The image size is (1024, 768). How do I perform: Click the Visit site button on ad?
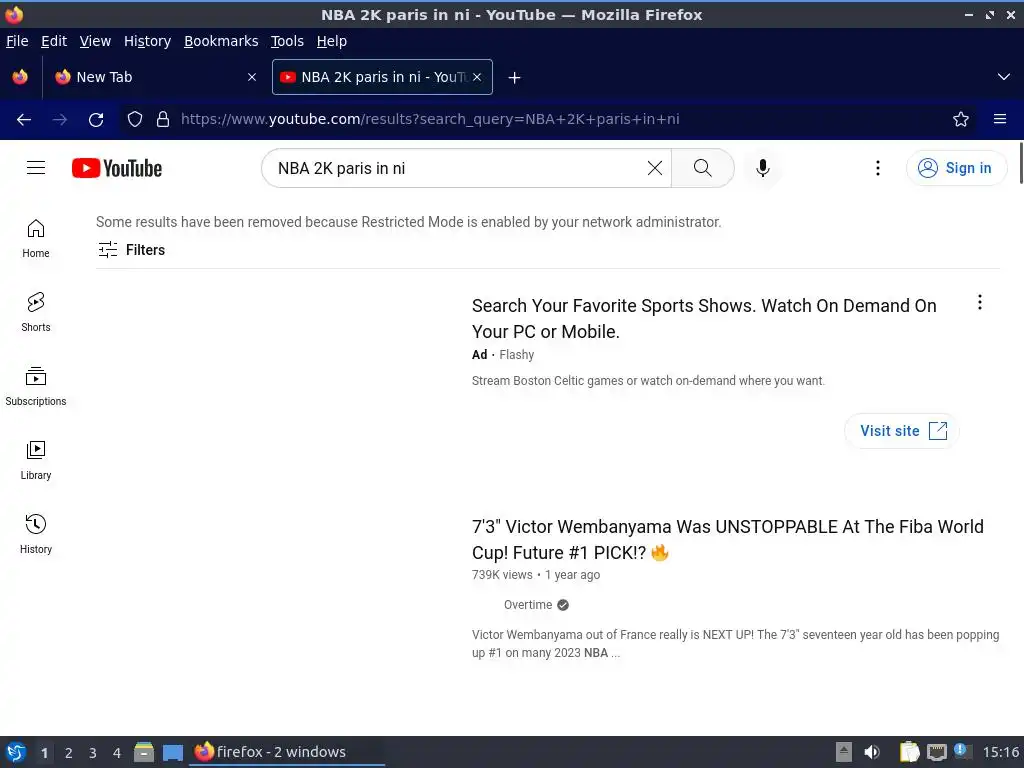click(902, 431)
